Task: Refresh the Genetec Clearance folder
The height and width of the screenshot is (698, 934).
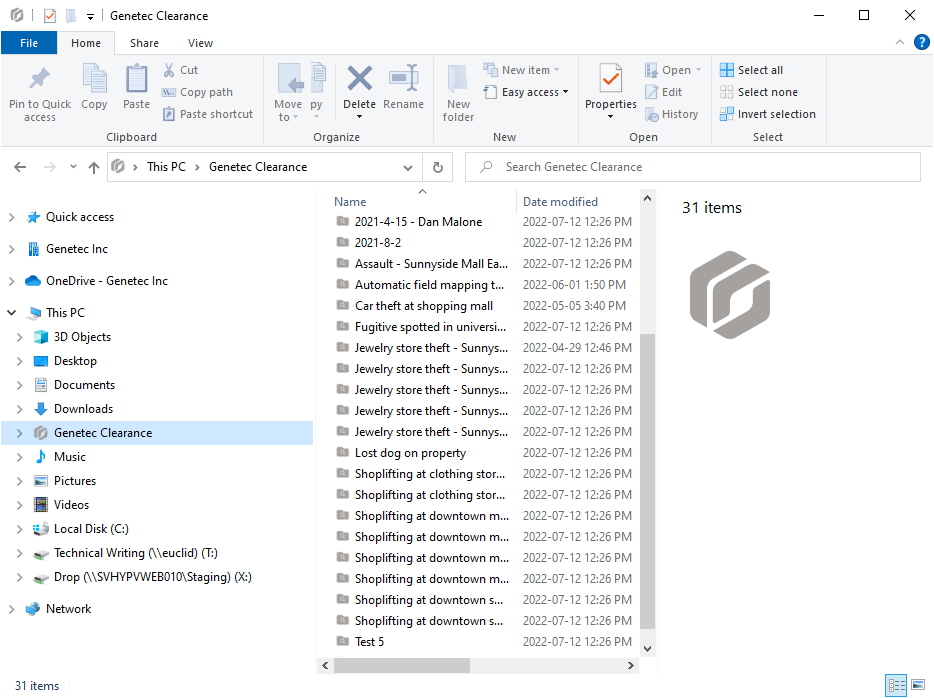Action: (438, 167)
